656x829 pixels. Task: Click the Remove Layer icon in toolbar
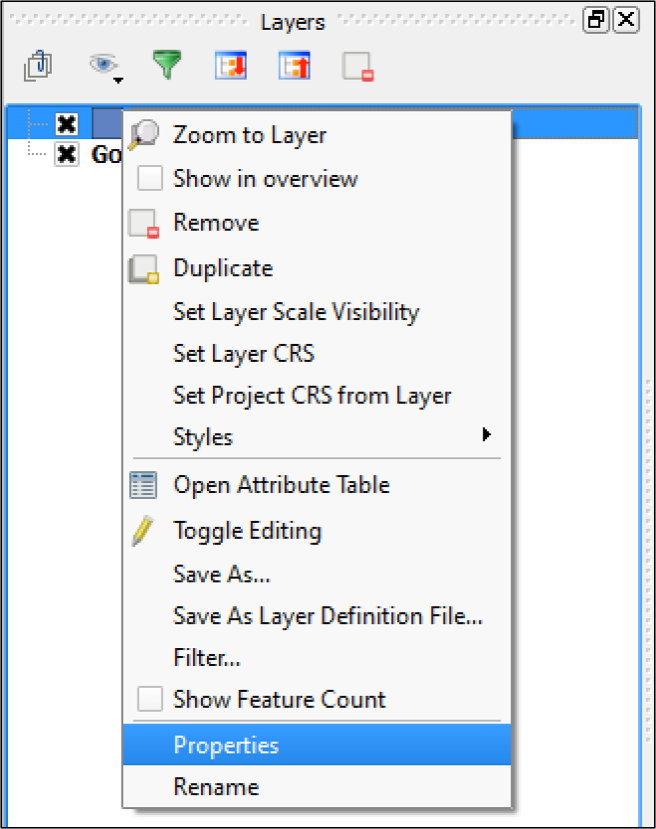click(357, 67)
